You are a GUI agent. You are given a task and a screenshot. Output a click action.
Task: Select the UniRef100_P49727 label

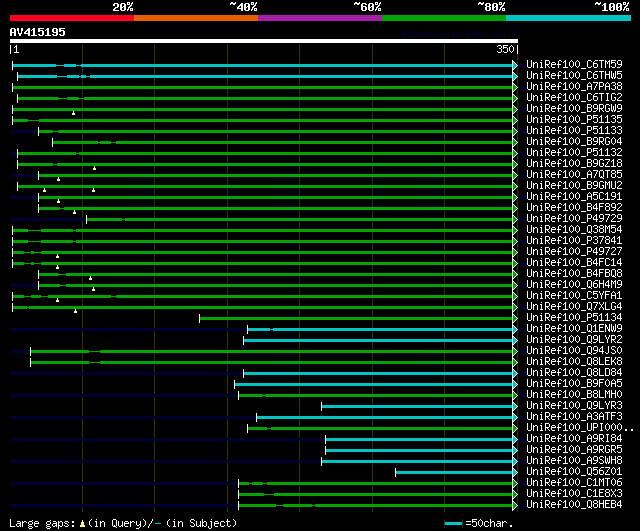(x=574, y=252)
